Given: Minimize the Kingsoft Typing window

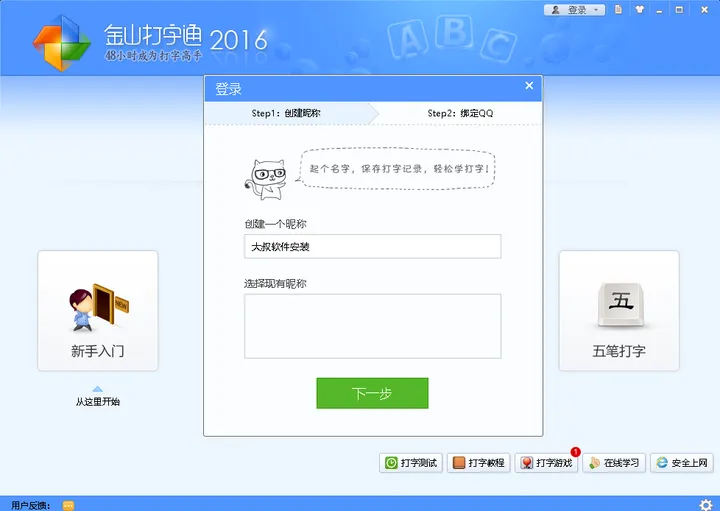Looking at the screenshot, I should tap(659, 10).
